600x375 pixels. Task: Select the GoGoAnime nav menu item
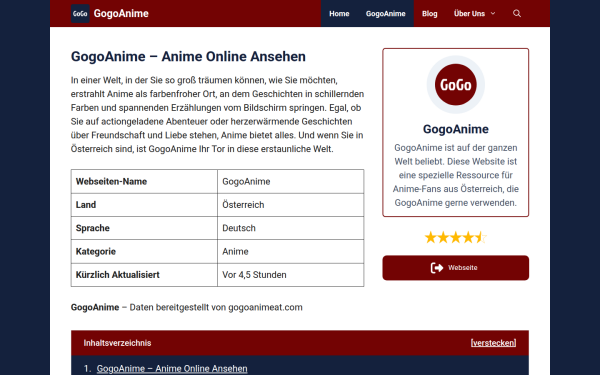[385, 13]
